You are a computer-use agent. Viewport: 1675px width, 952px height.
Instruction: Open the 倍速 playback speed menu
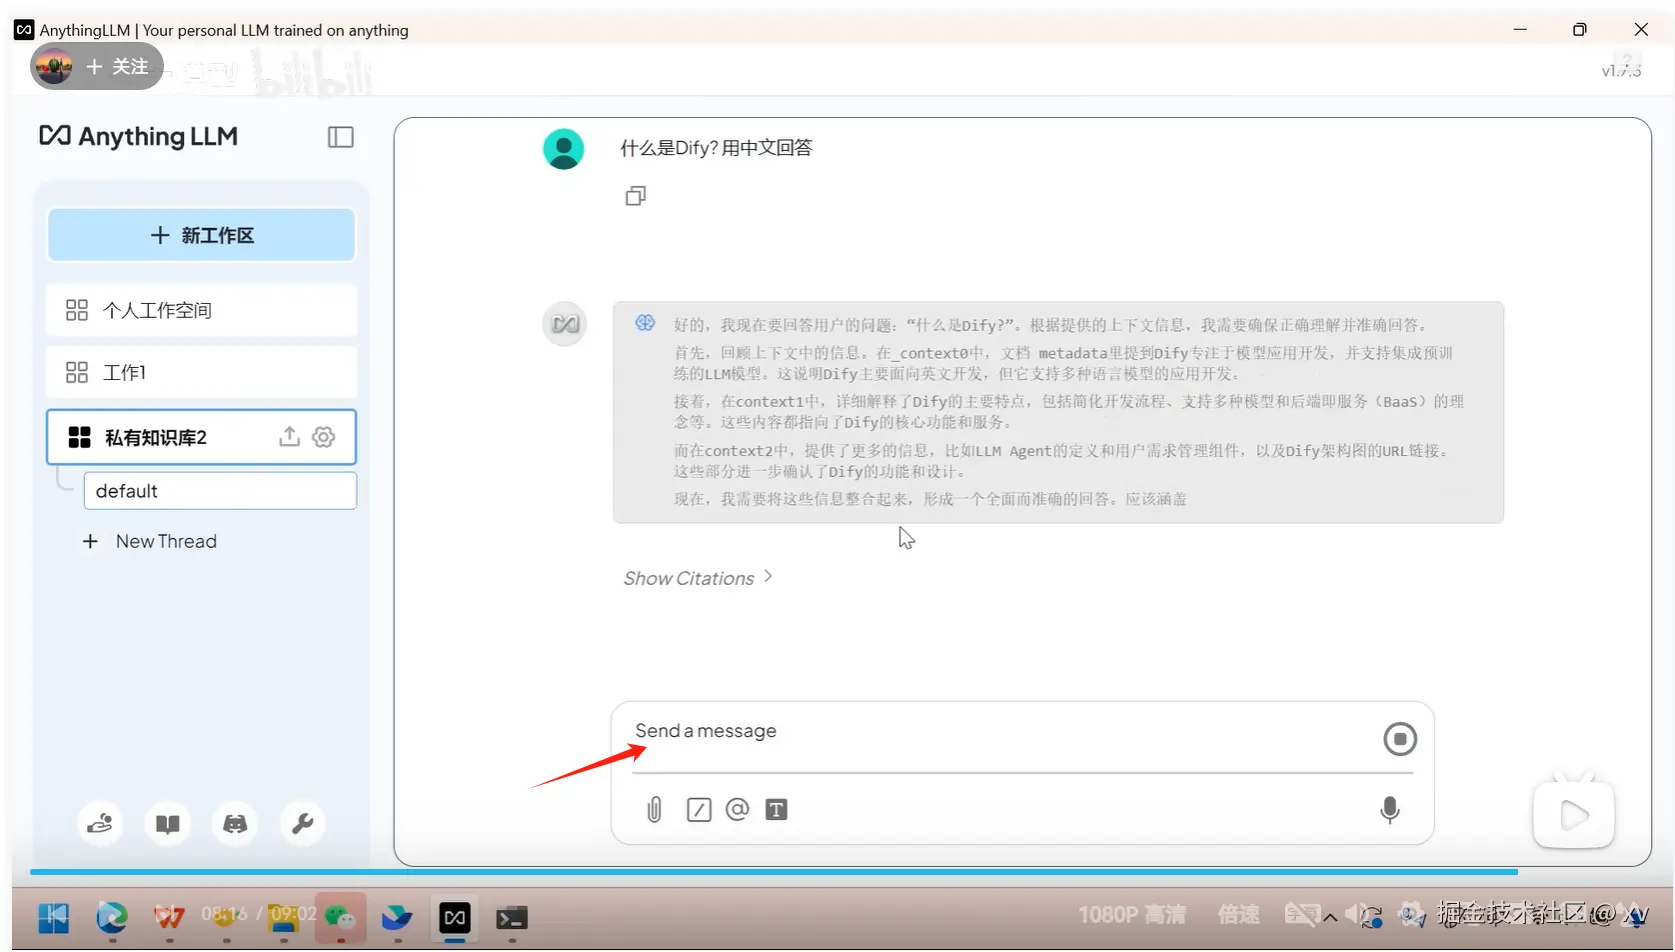[1238, 915]
